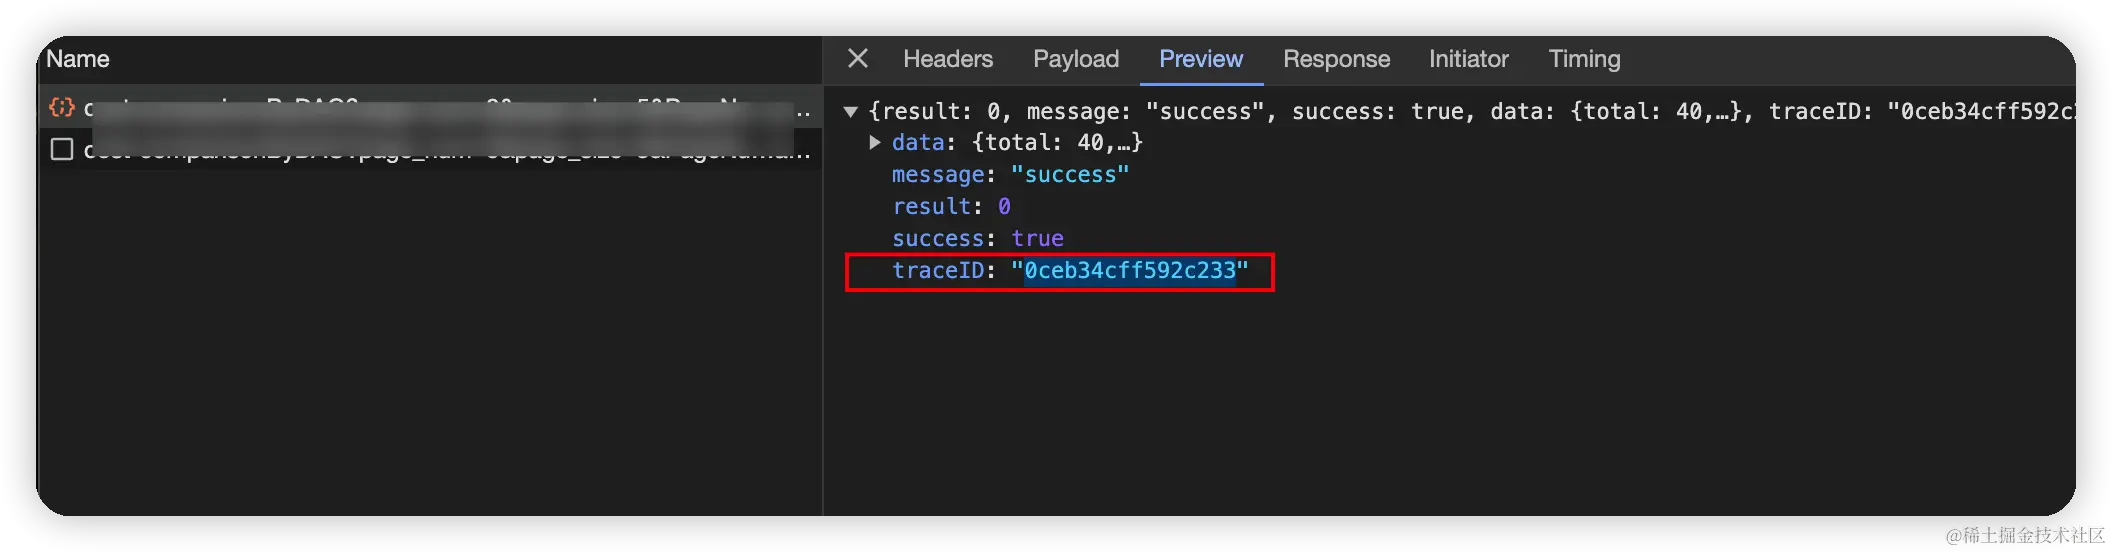Click the result: 0 property
The image size is (2112, 552).
point(951,207)
